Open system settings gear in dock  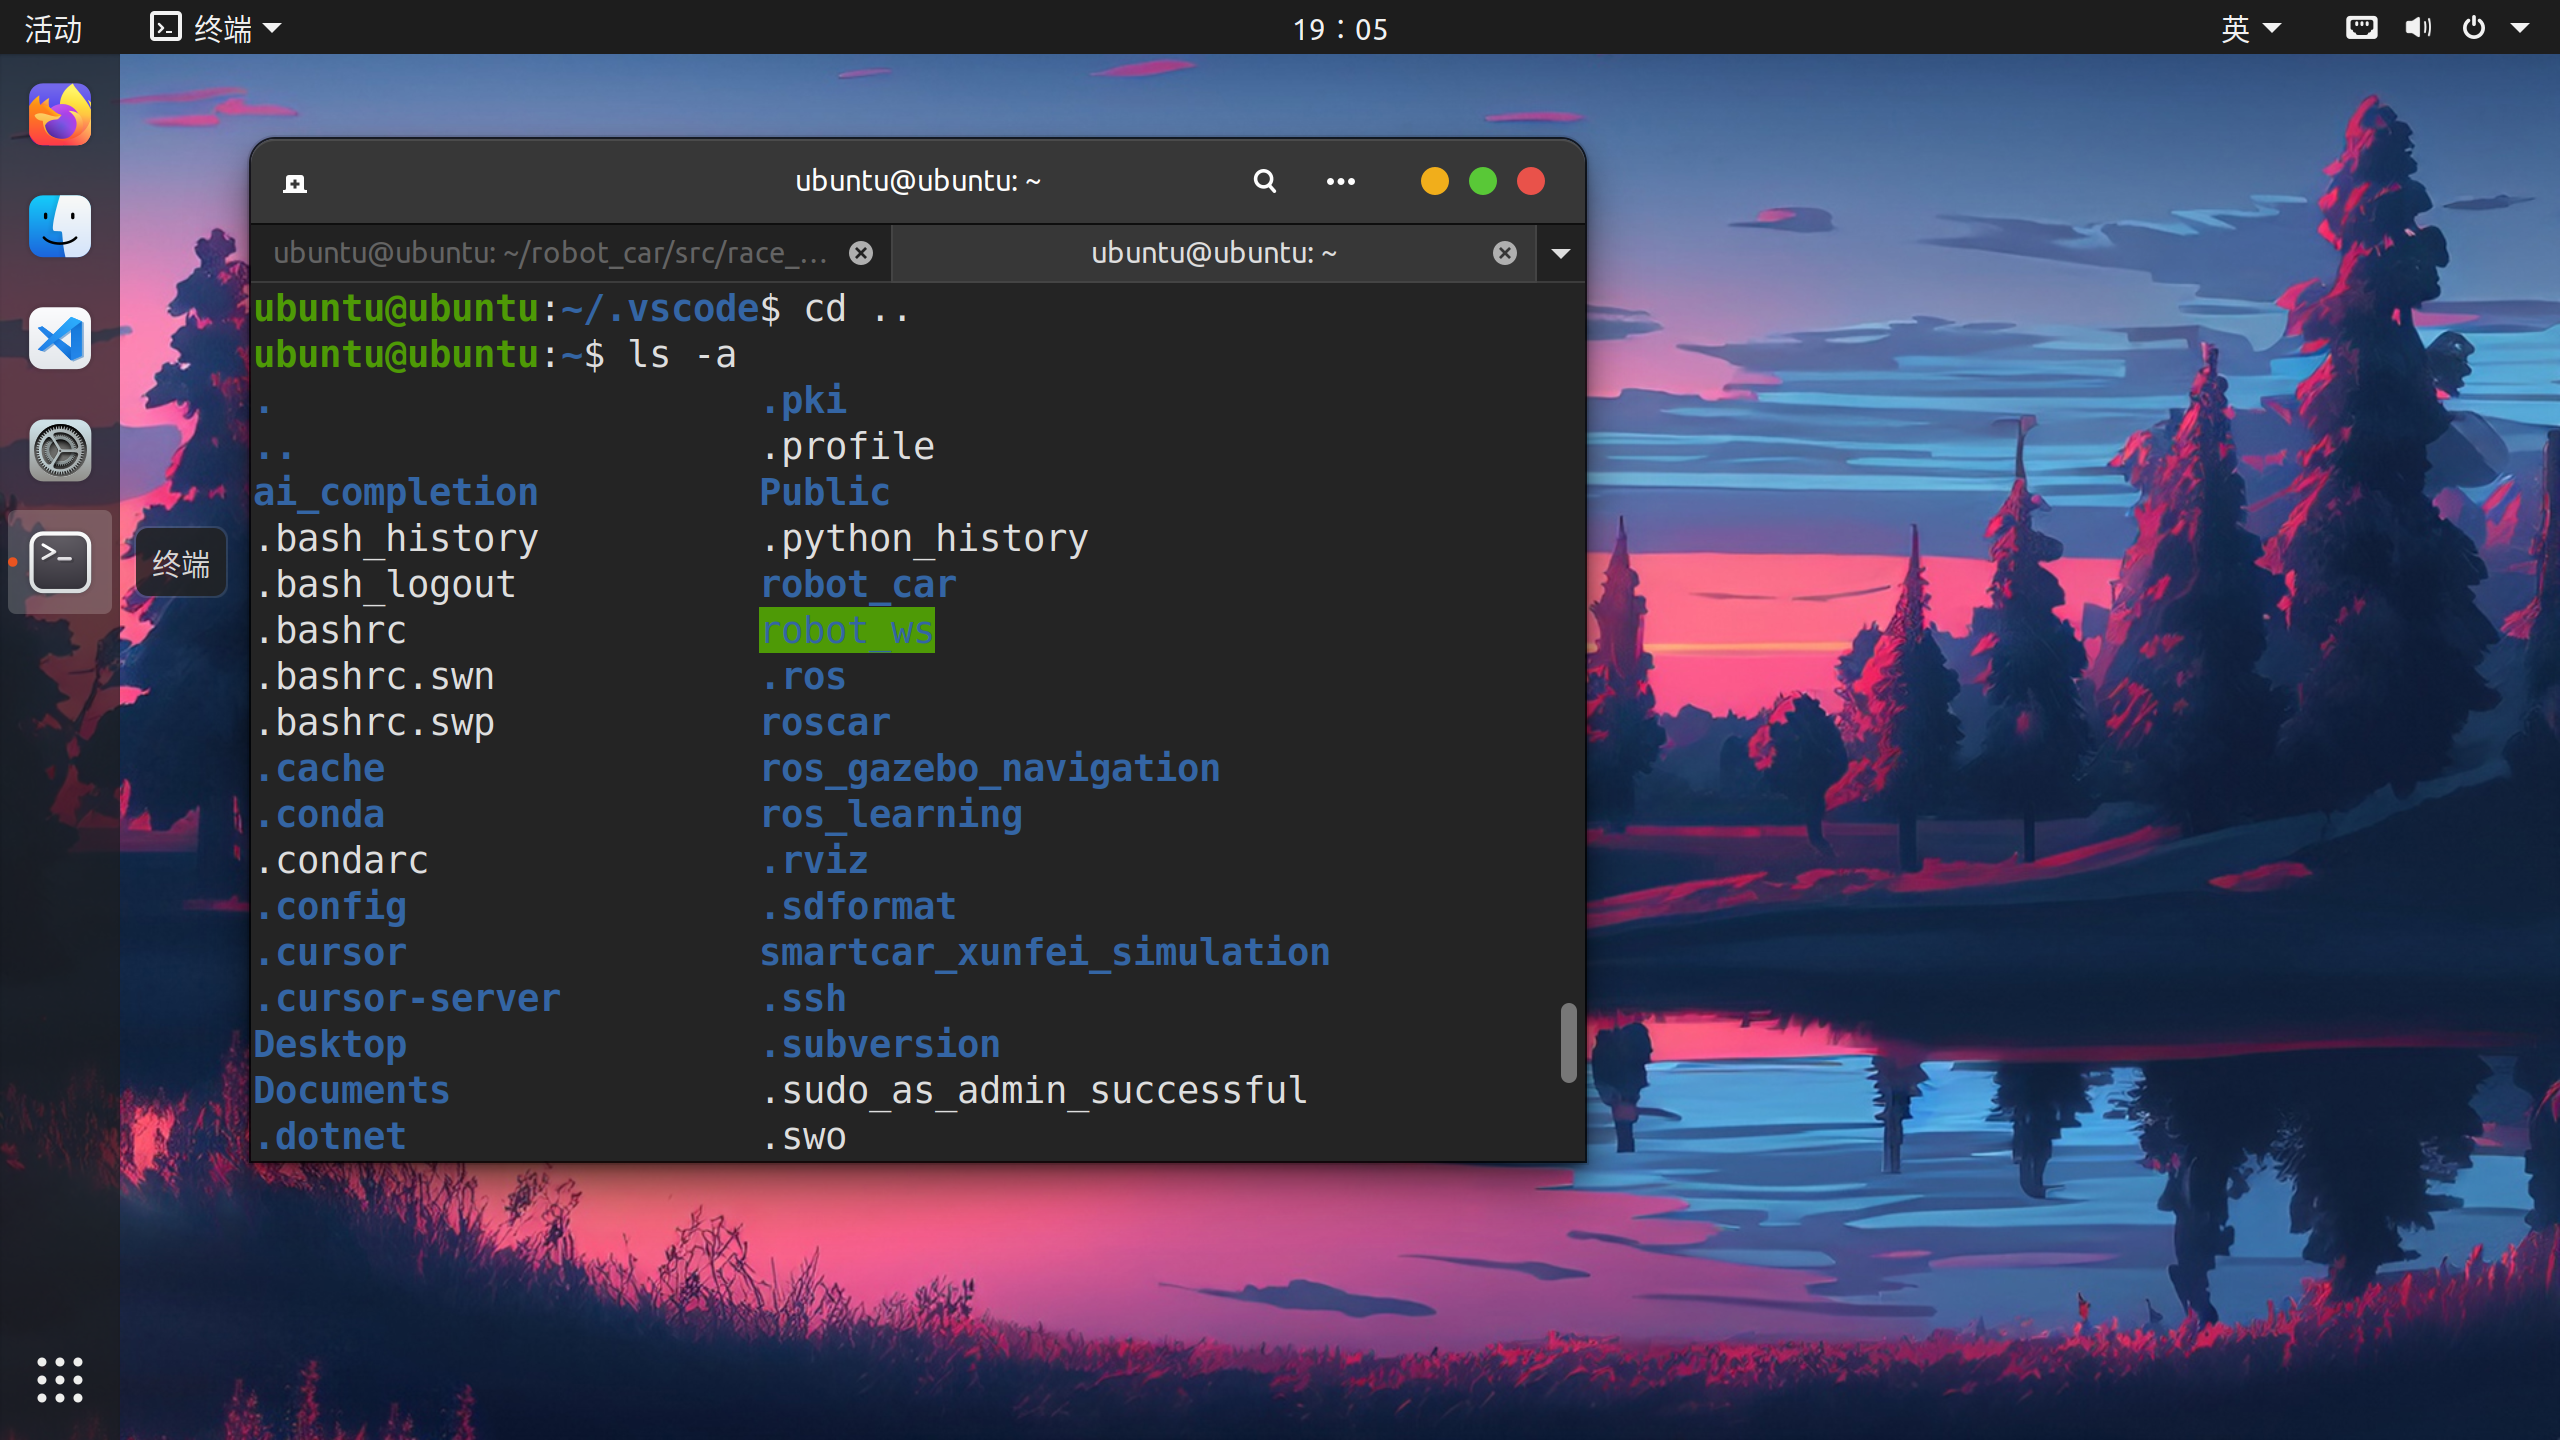pyautogui.click(x=60, y=451)
